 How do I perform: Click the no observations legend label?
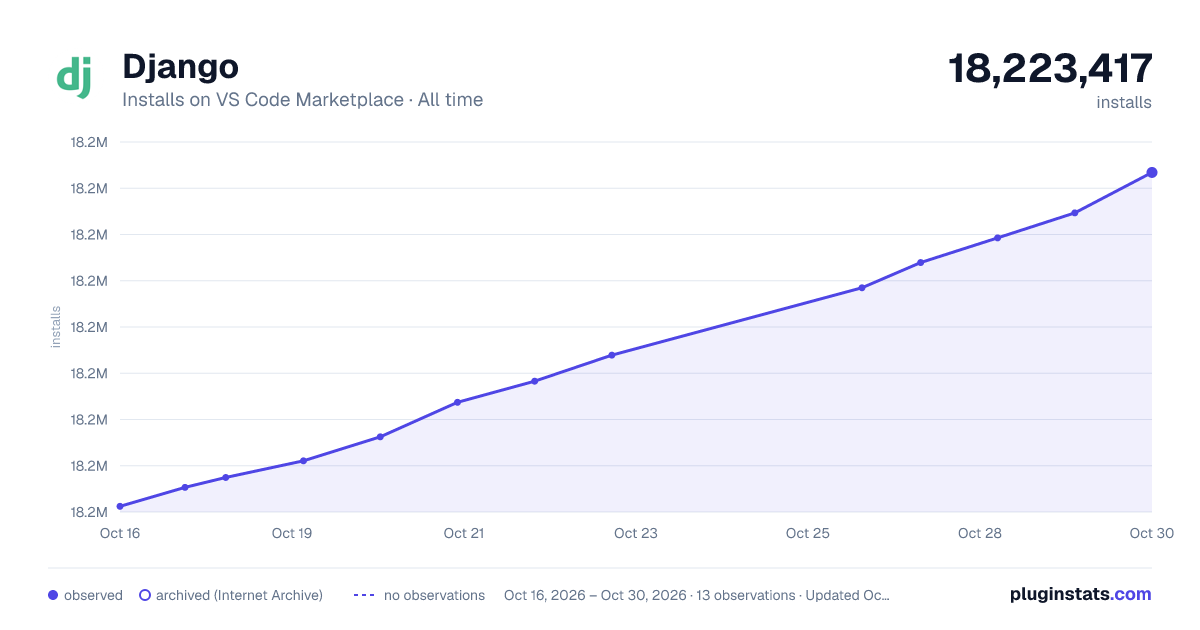click(x=434, y=595)
